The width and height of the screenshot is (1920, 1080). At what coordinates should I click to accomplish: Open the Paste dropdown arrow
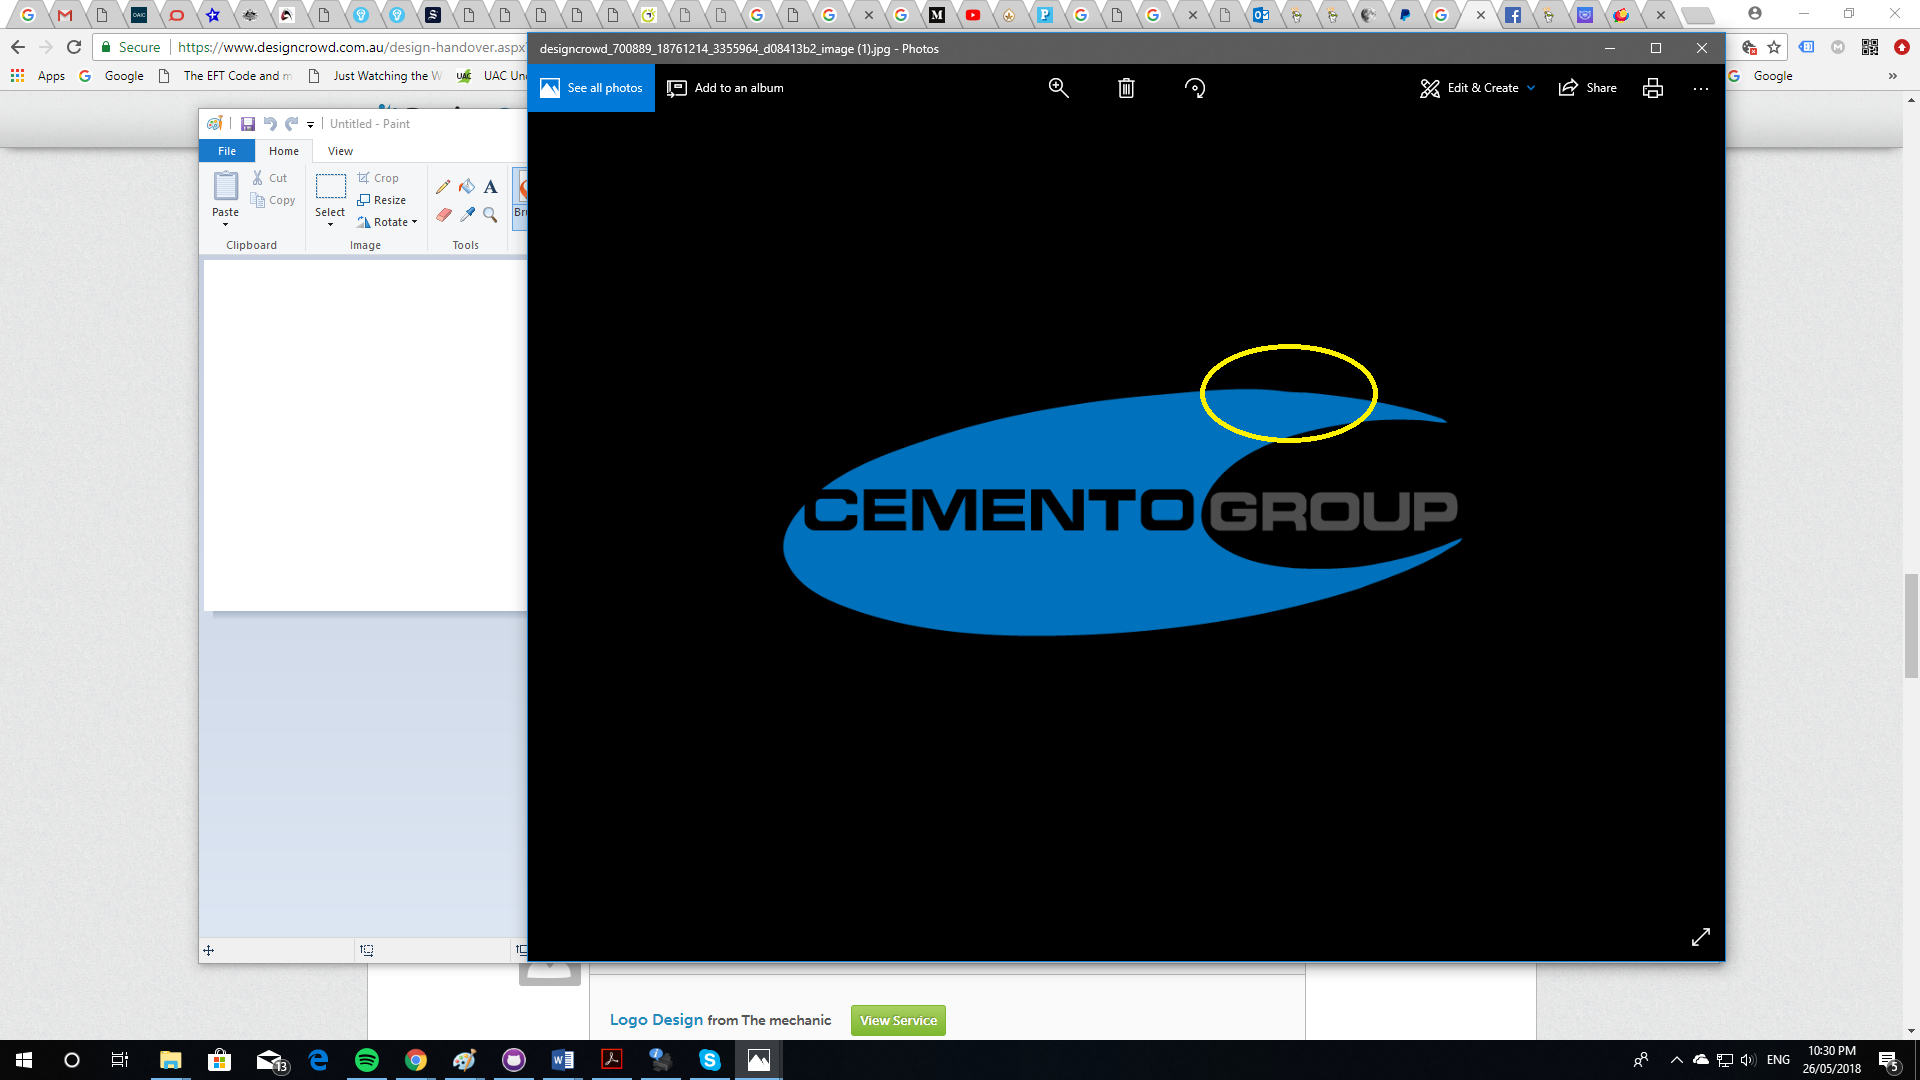click(225, 225)
